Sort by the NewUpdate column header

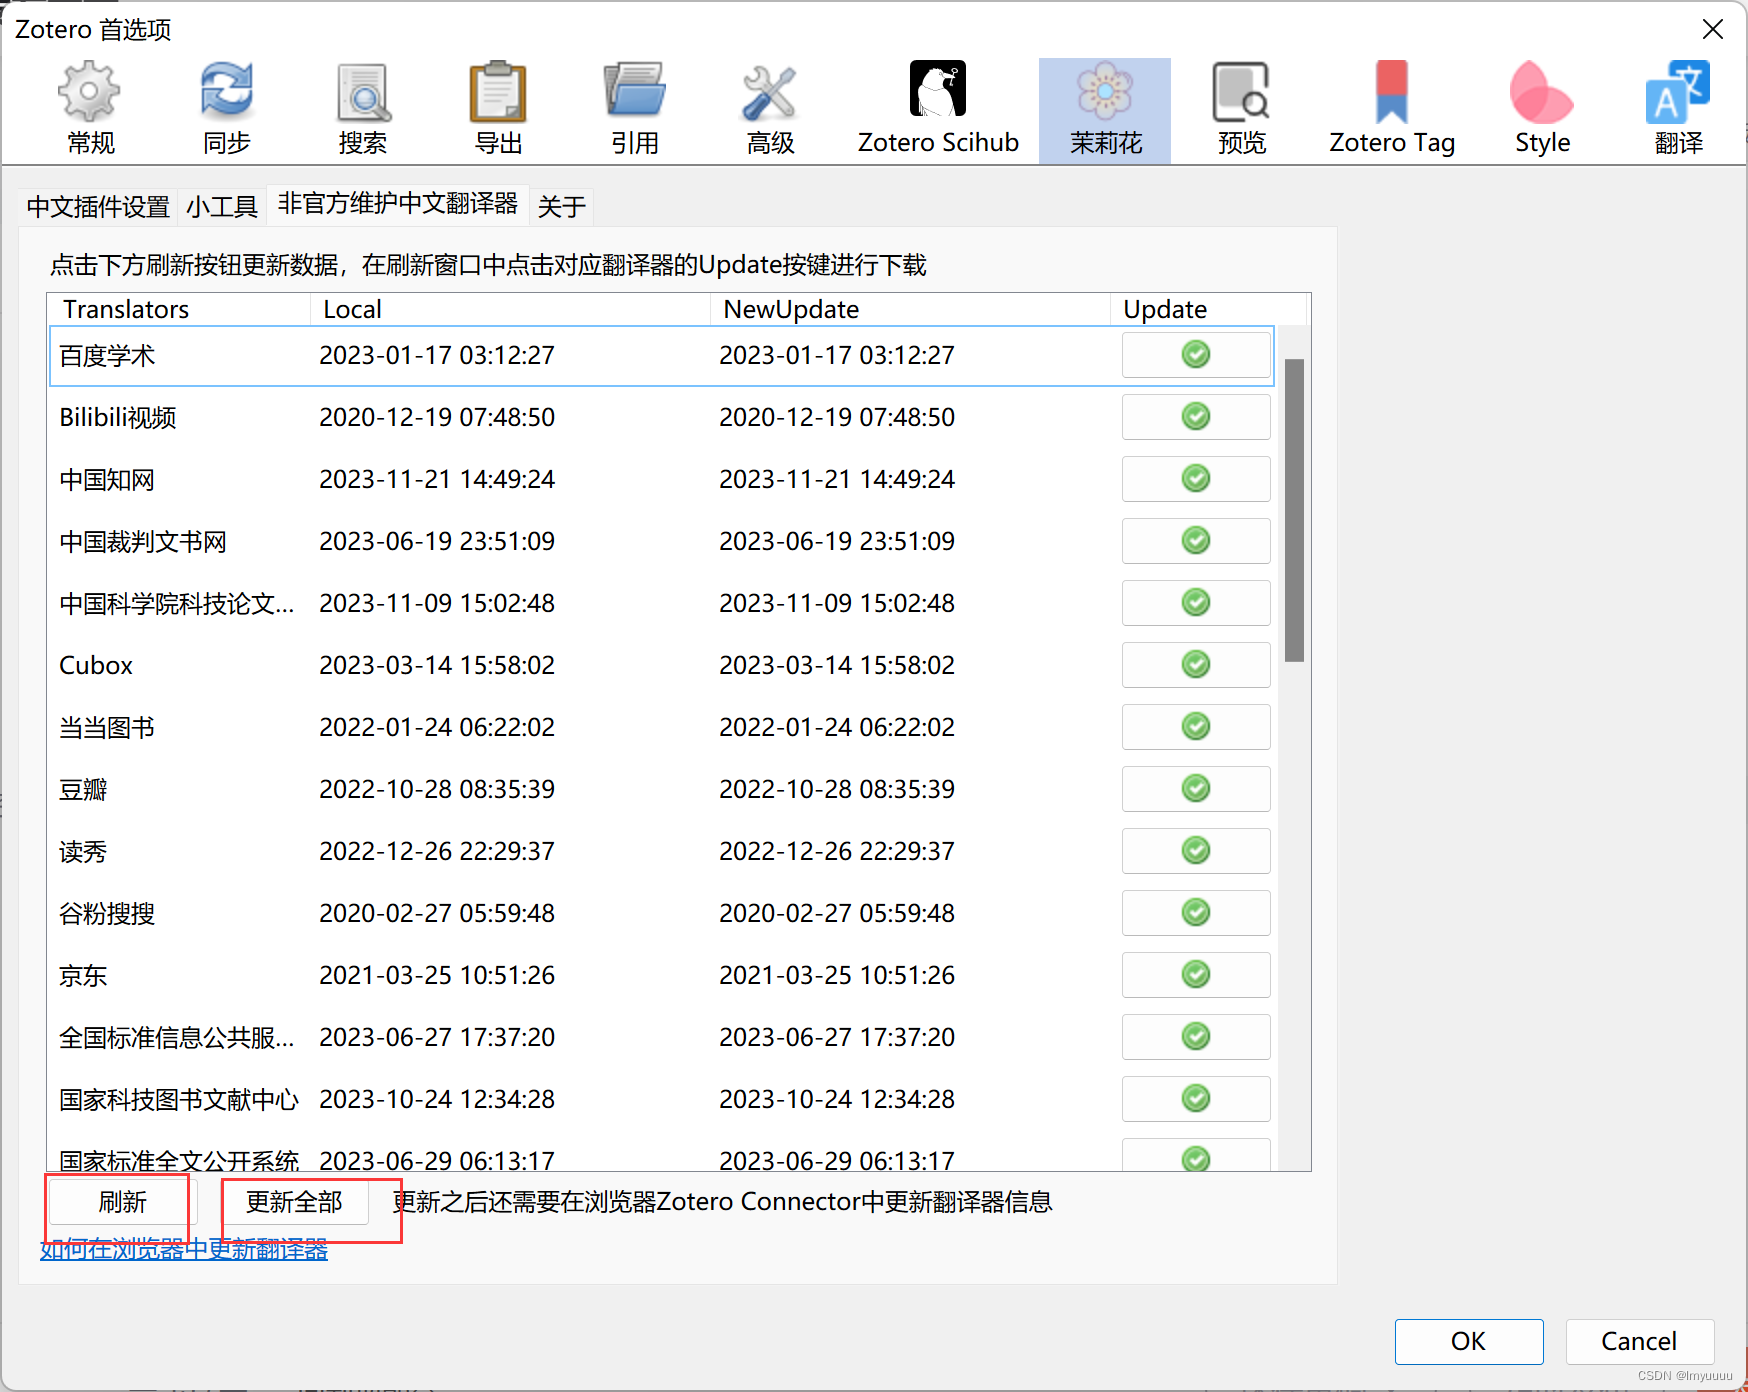point(911,309)
